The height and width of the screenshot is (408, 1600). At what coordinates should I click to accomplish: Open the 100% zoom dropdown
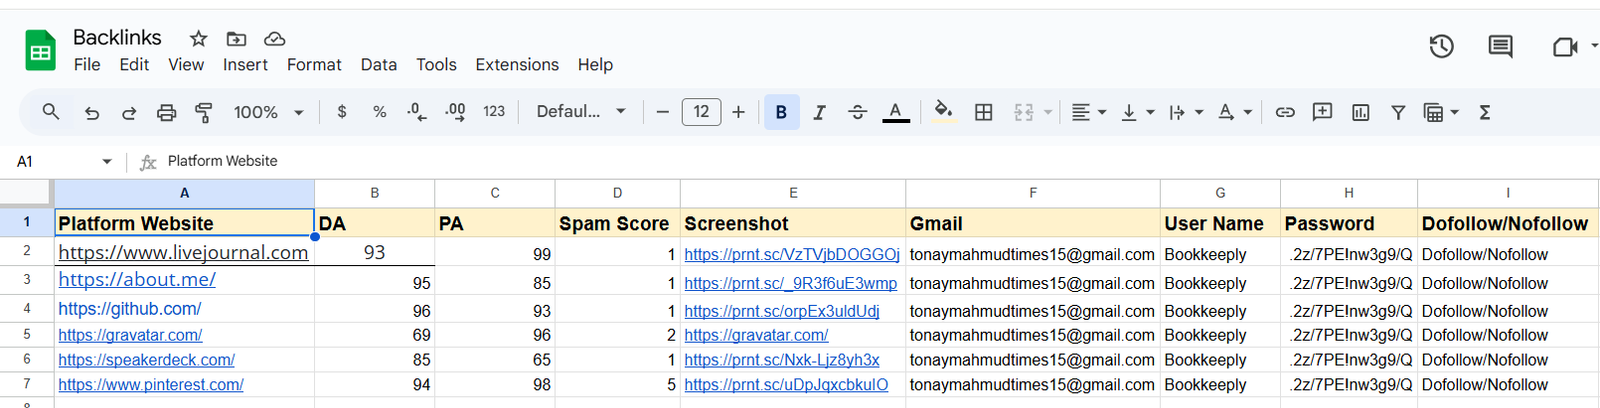[x=268, y=113]
